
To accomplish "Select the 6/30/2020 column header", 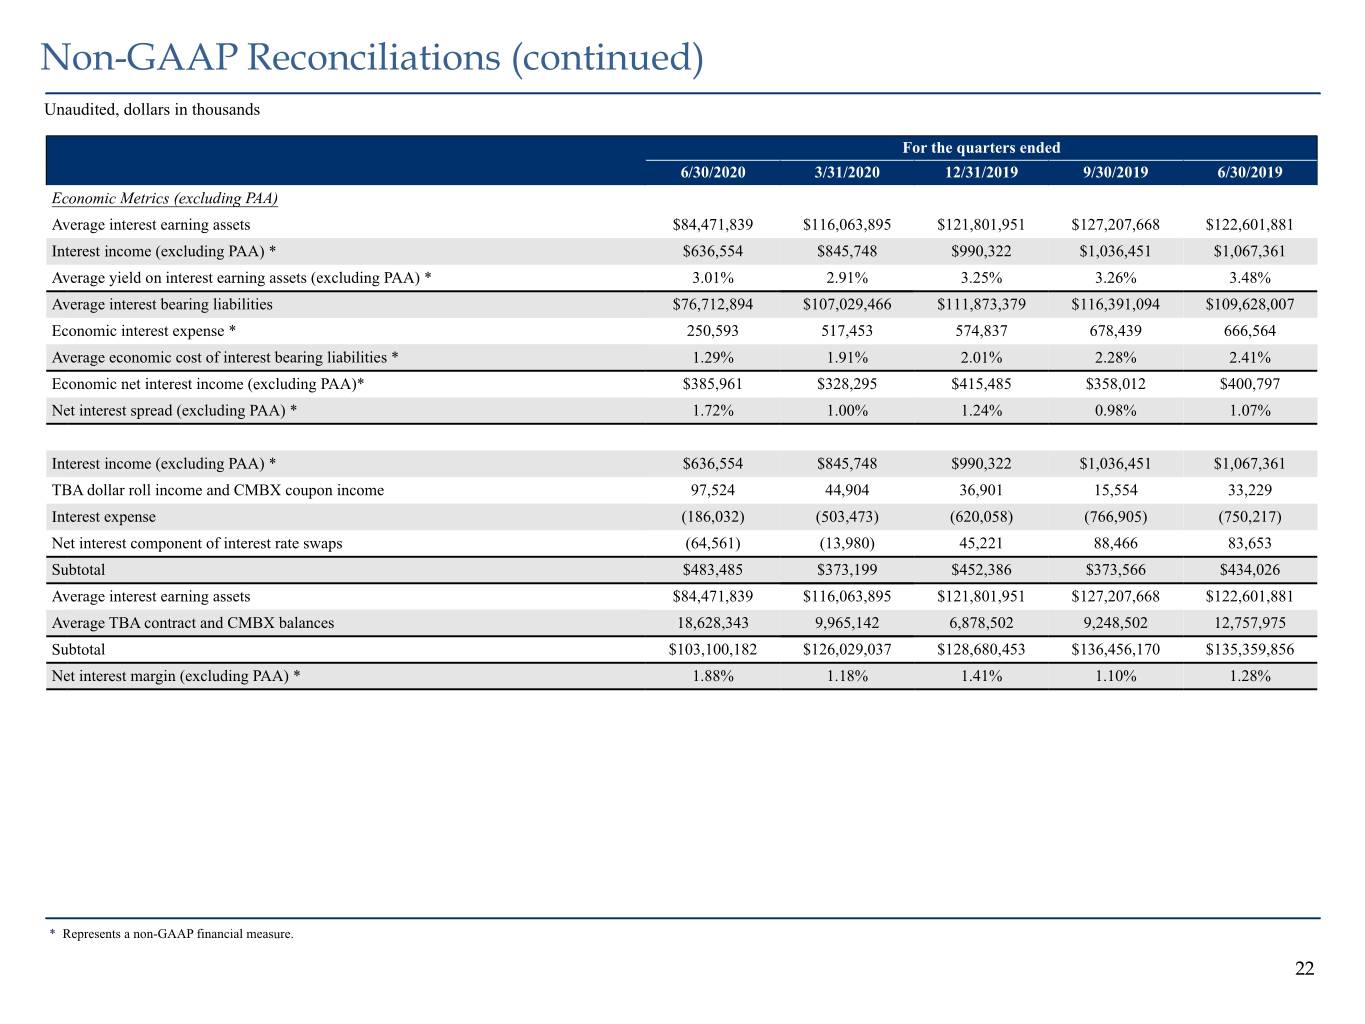I will 712,172.
